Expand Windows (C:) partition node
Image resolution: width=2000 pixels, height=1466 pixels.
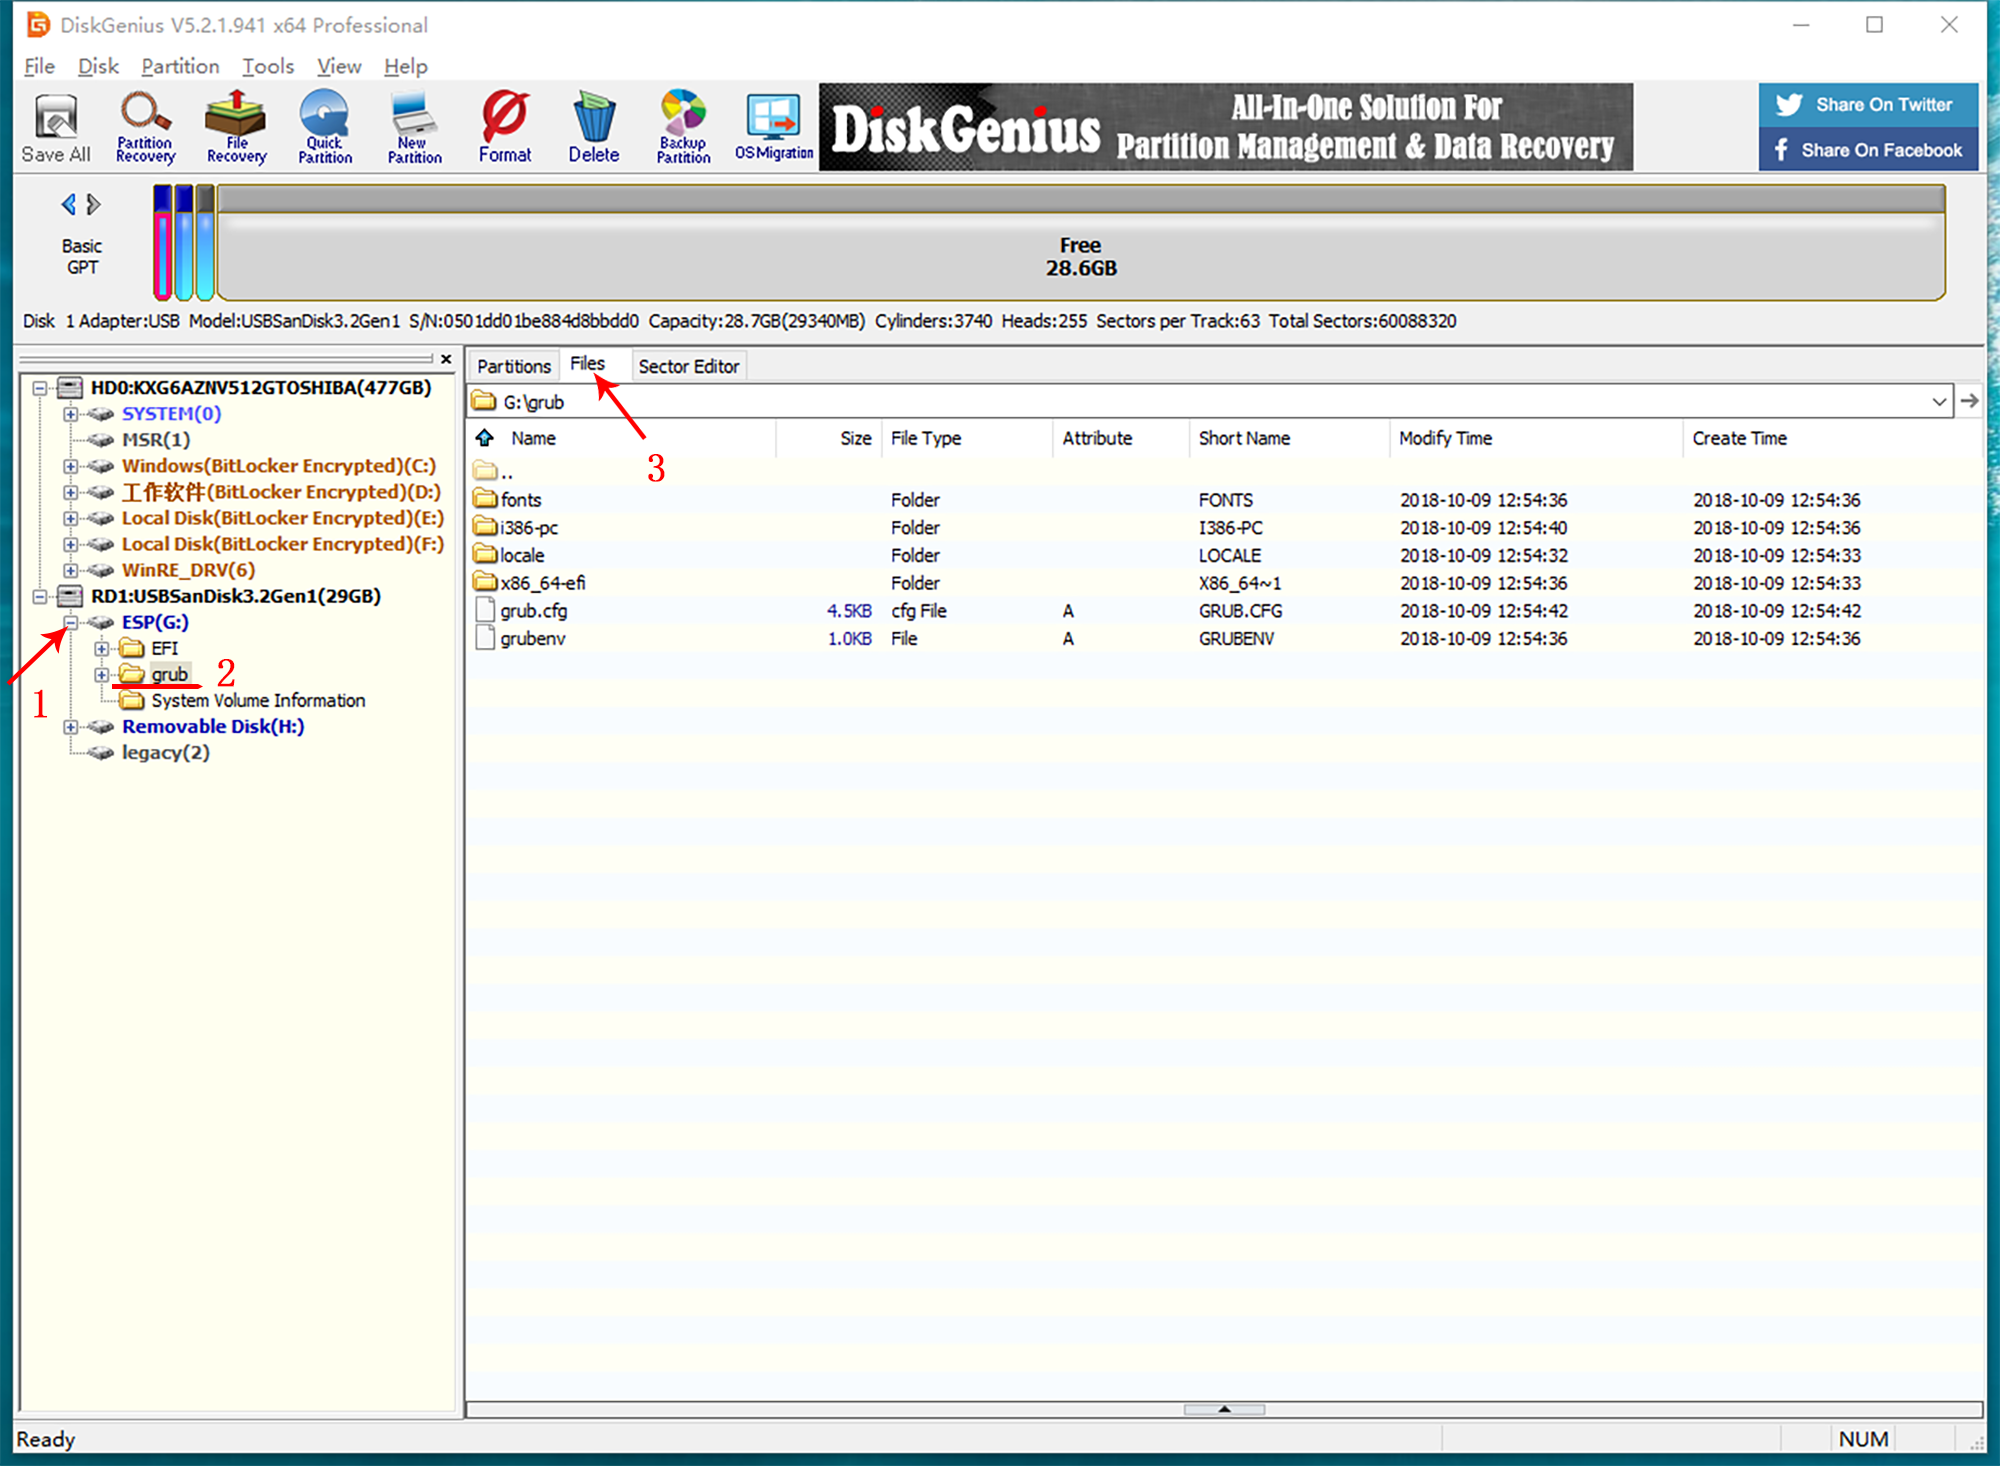point(70,466)
